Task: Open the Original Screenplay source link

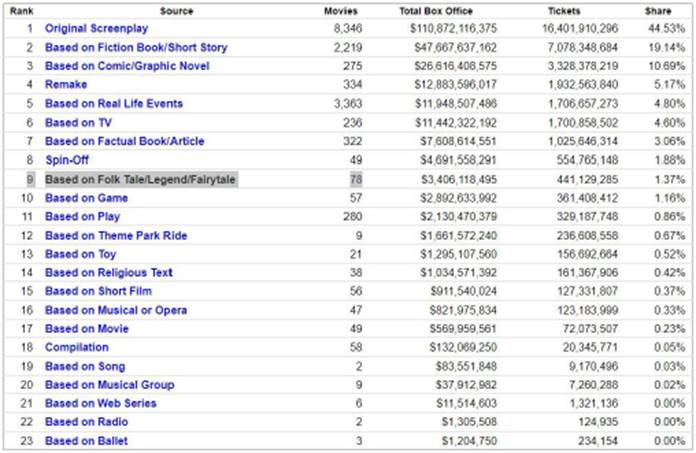Action: click(98, 29)
